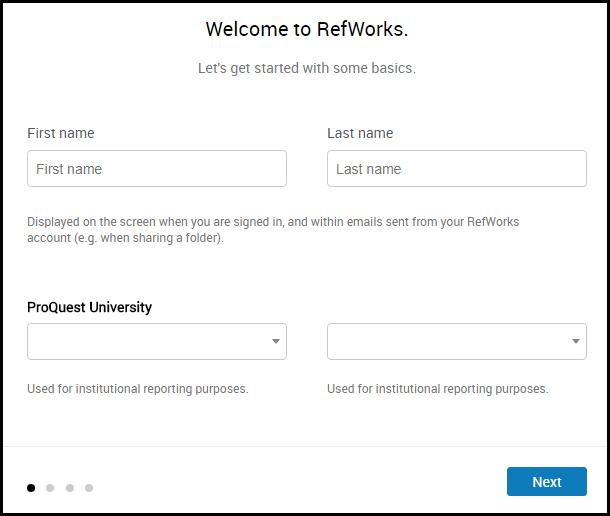Click the "Welcome to RefWorks." title
The image size is (610, 516).
[x=306, y=29]
